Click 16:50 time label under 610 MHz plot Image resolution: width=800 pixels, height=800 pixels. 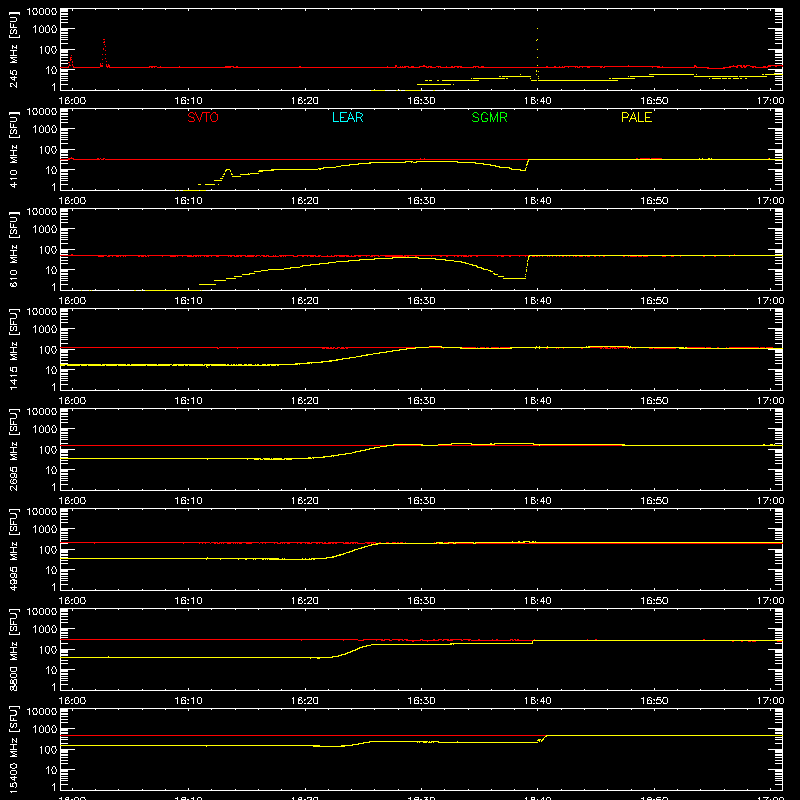coord(654,301)
